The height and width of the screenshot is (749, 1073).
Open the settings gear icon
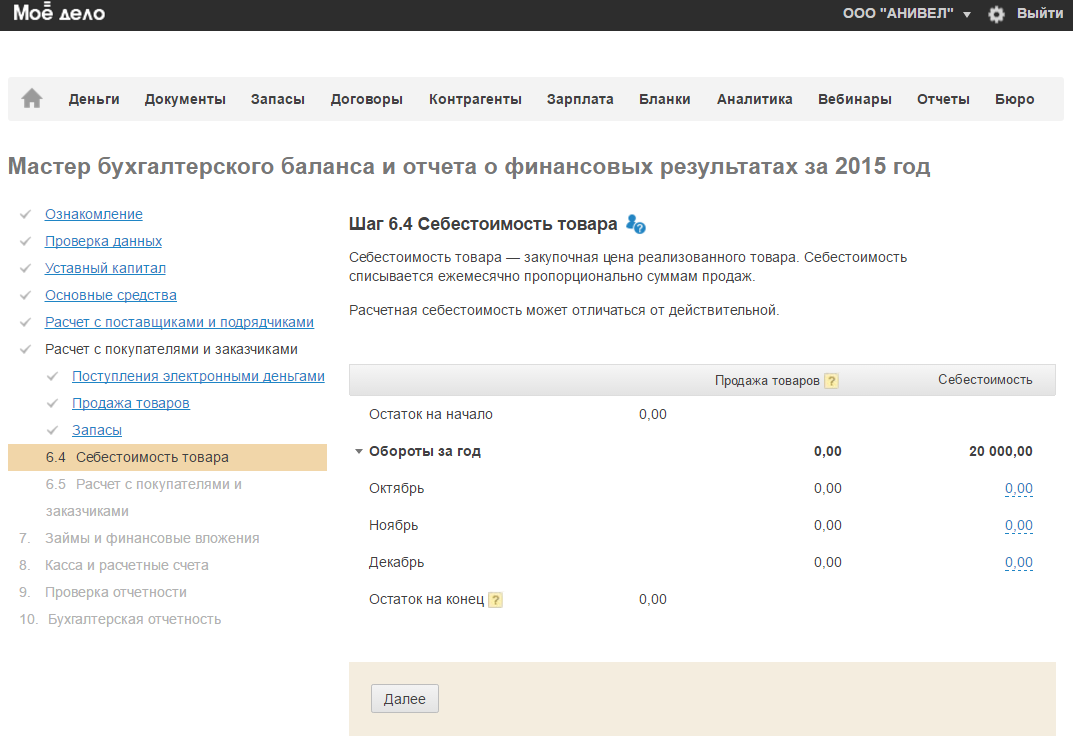point(996,14)
